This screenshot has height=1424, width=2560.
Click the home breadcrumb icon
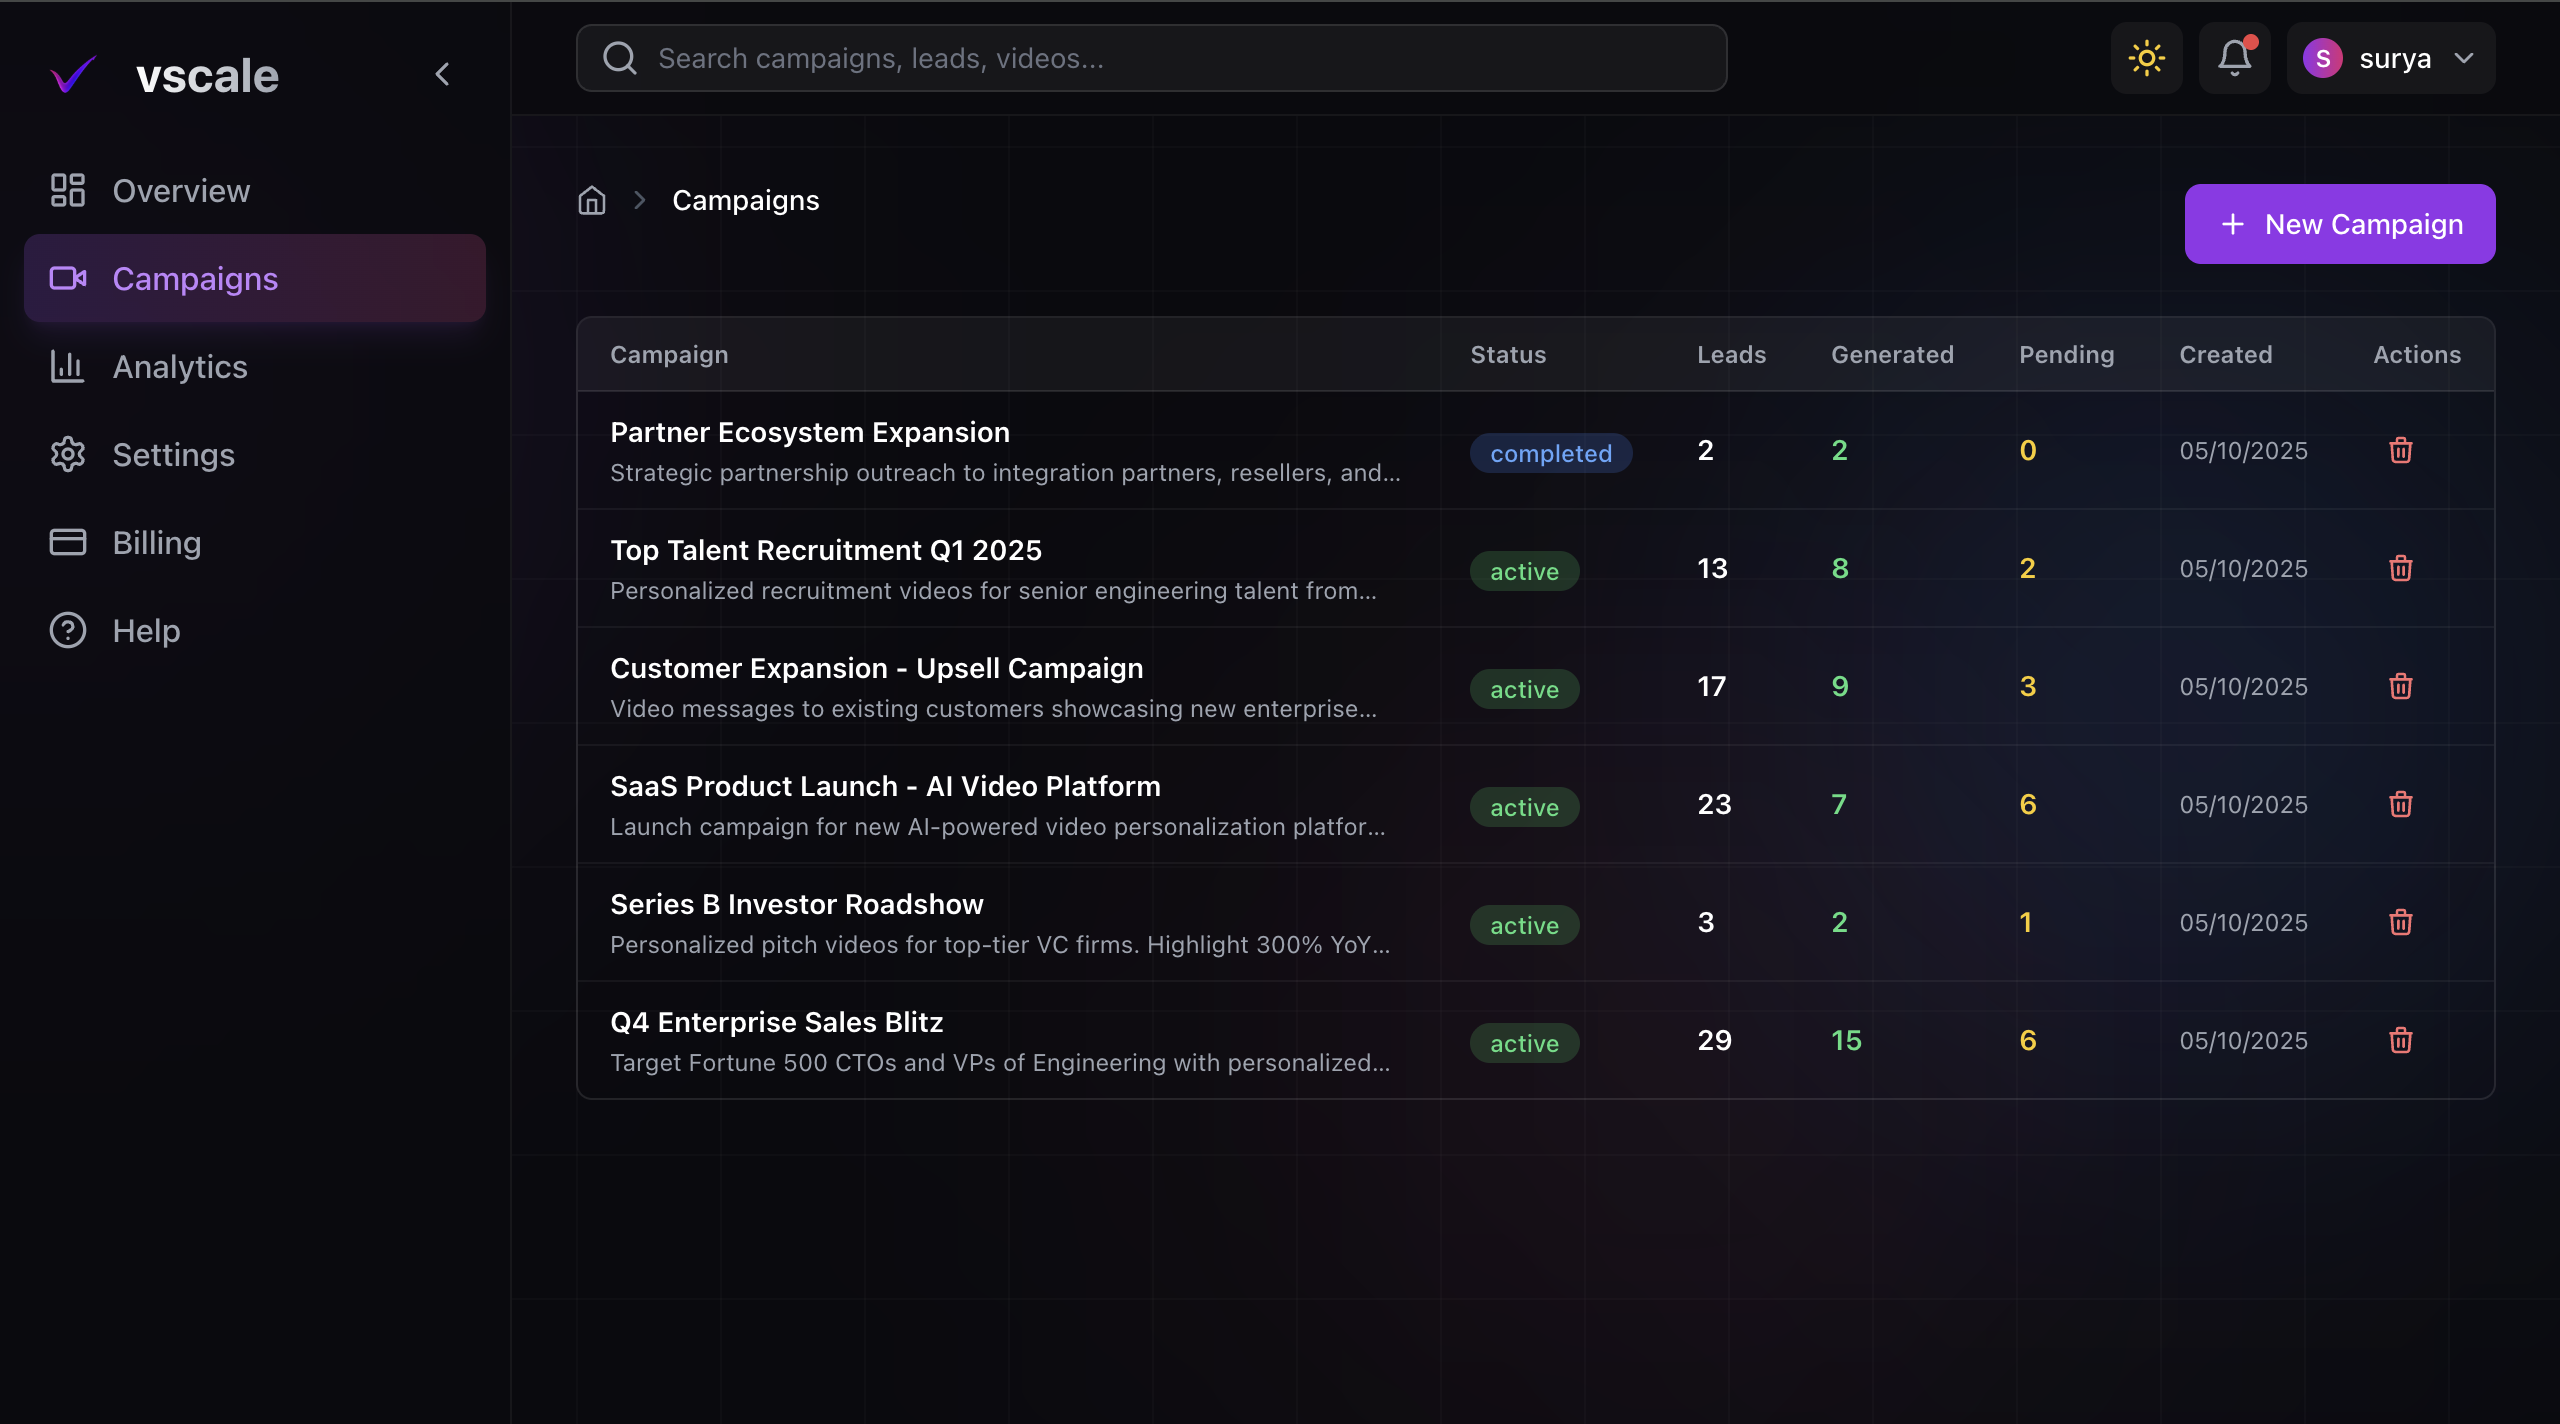(592, 200)
